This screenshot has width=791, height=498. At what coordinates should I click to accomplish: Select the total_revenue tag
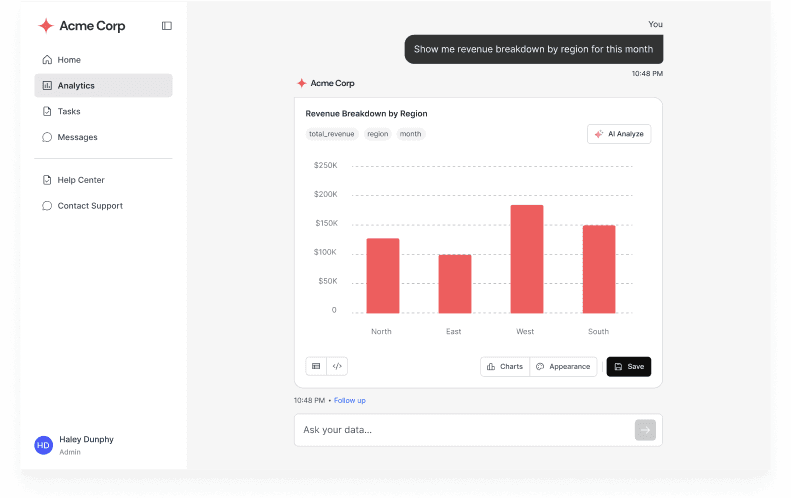point(331,134)
